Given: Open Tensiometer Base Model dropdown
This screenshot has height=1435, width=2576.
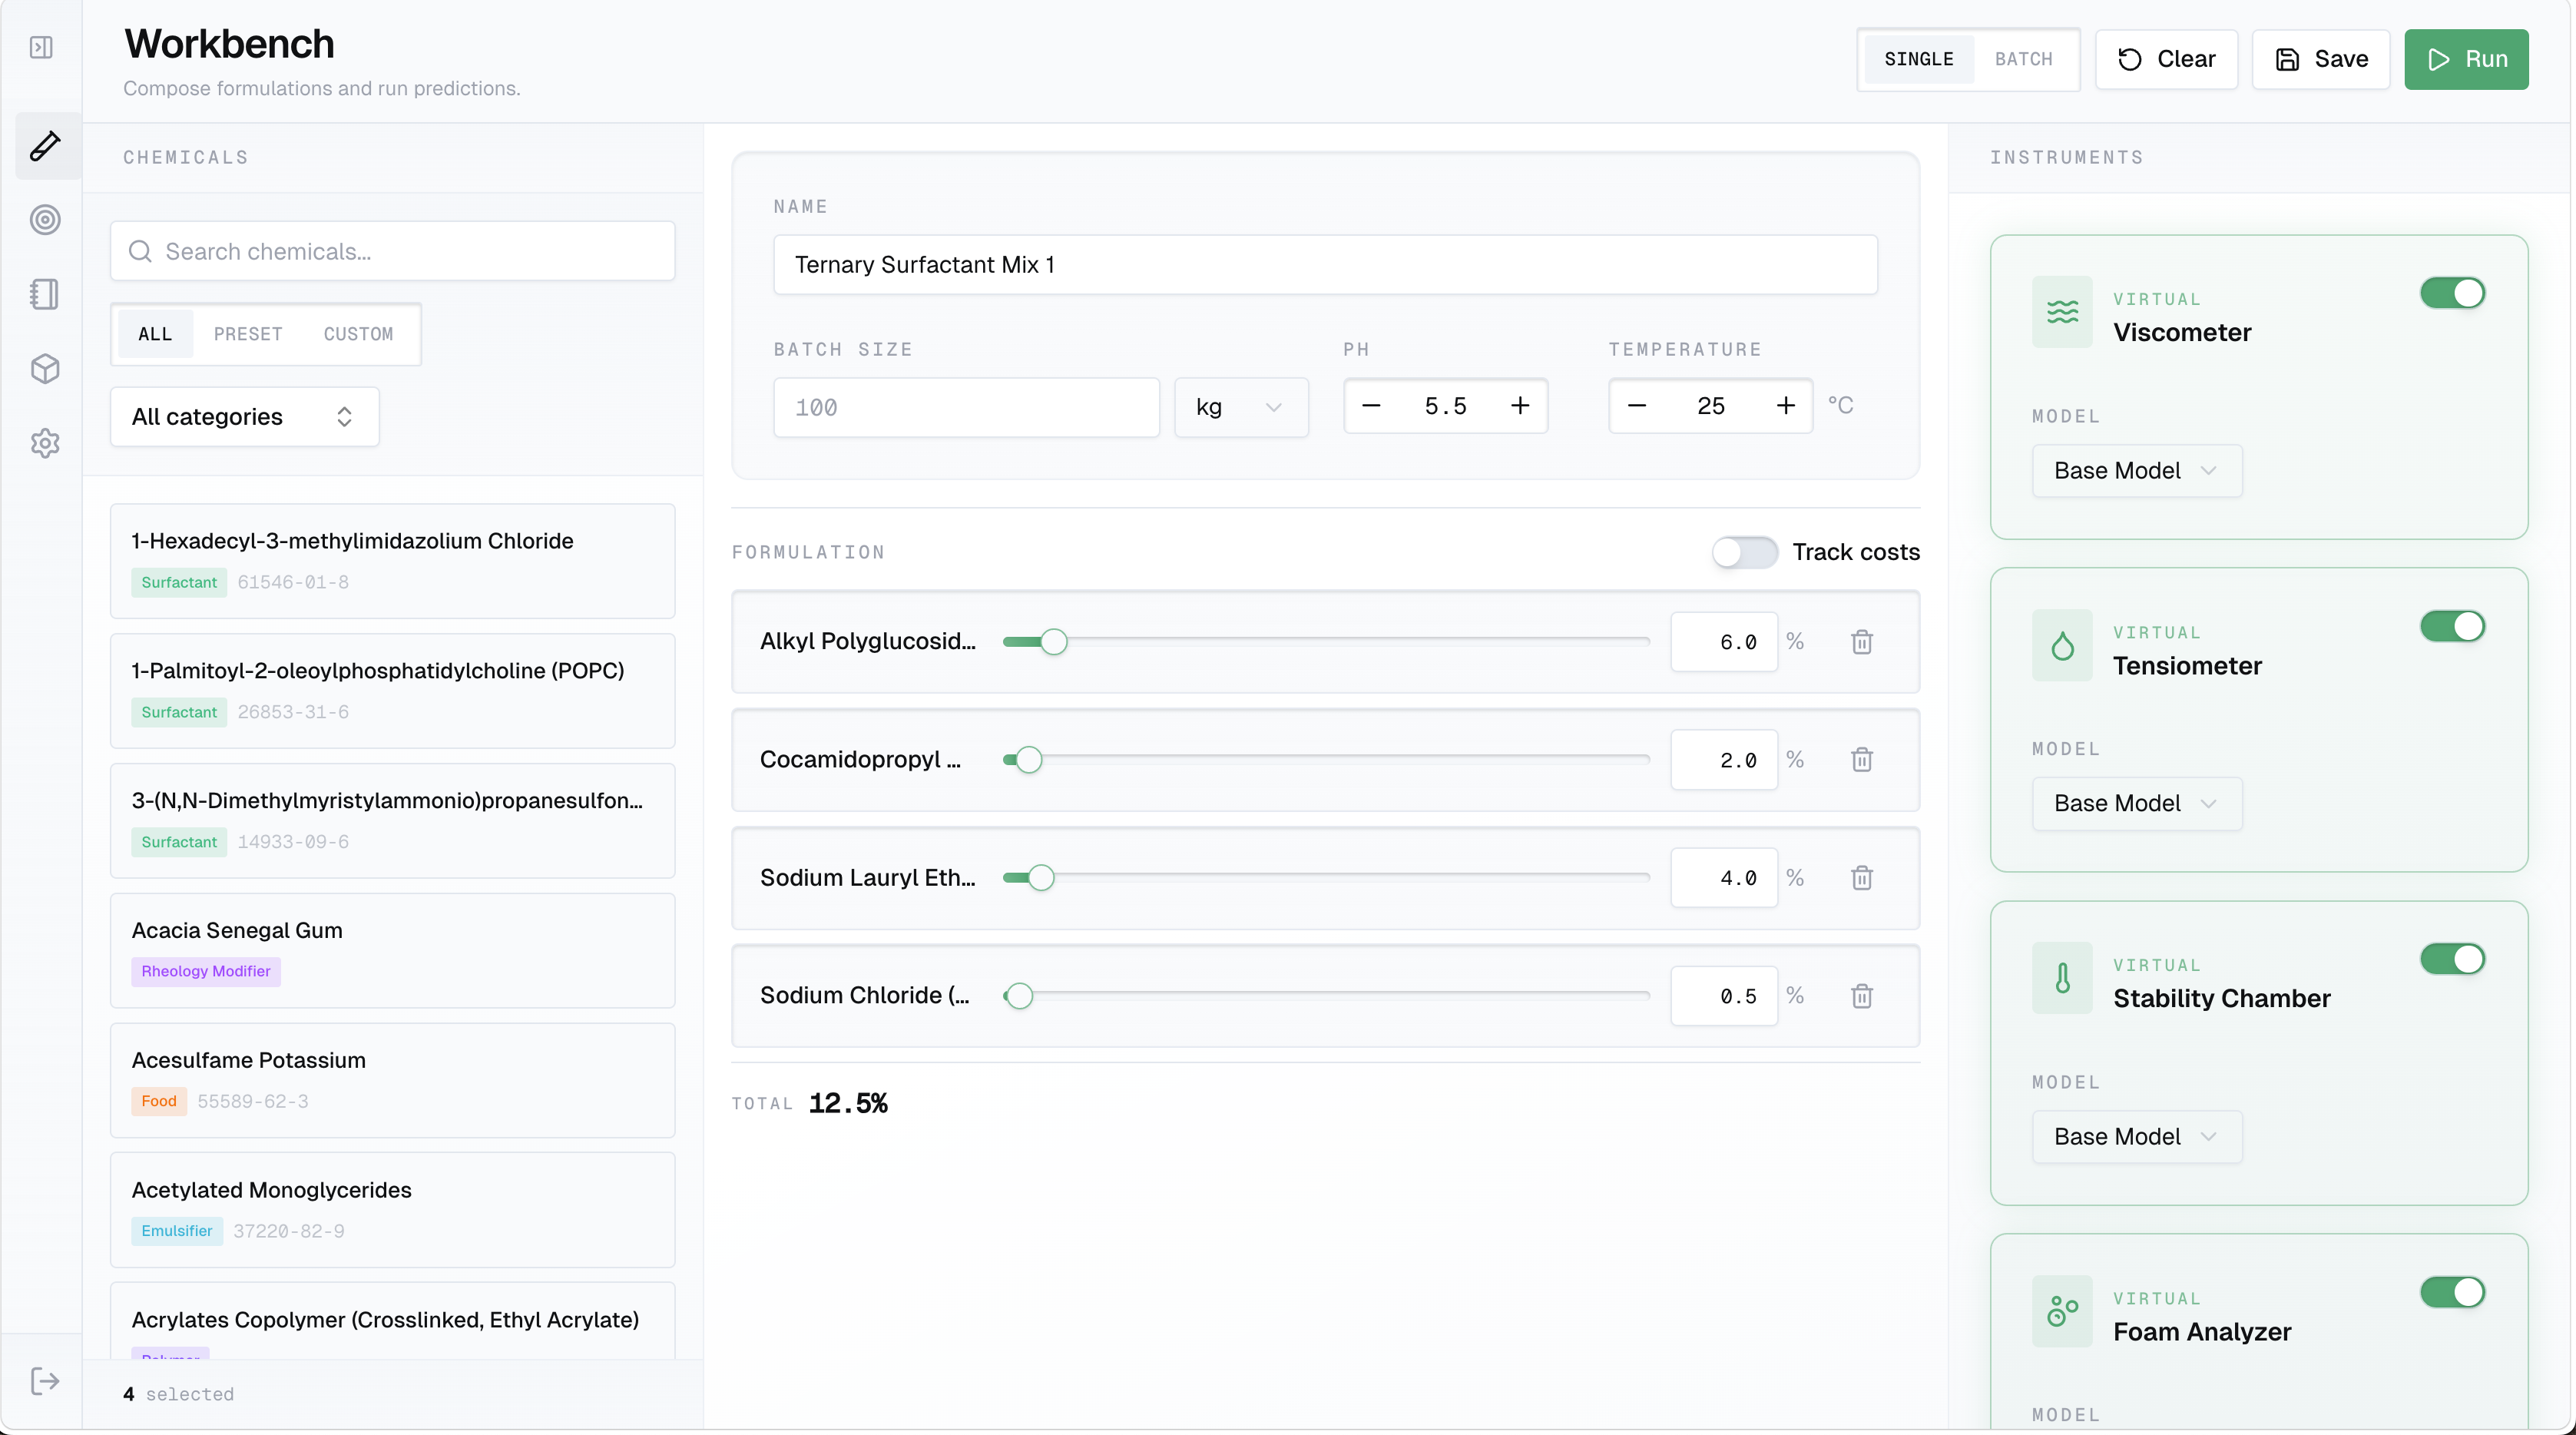Looking at the screenshot, I should (x=2136, y=803).
